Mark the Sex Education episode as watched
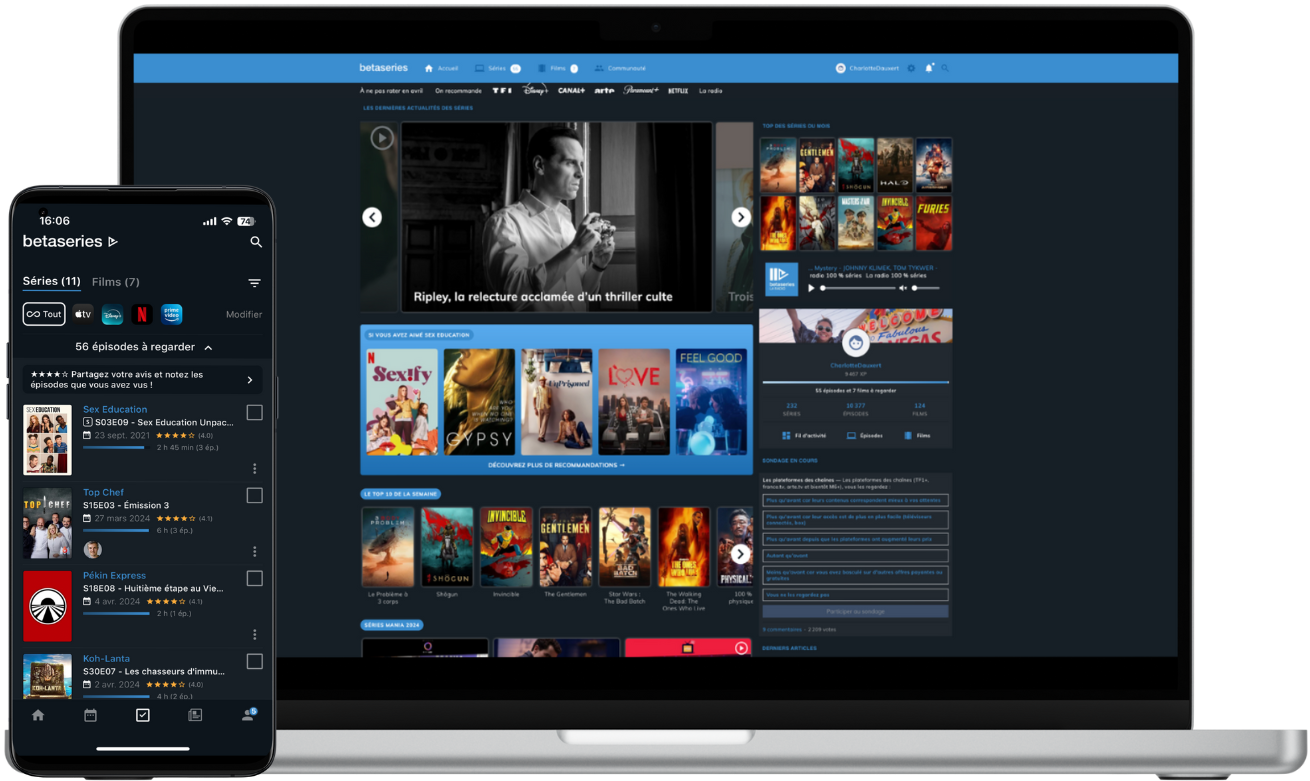 254,413
